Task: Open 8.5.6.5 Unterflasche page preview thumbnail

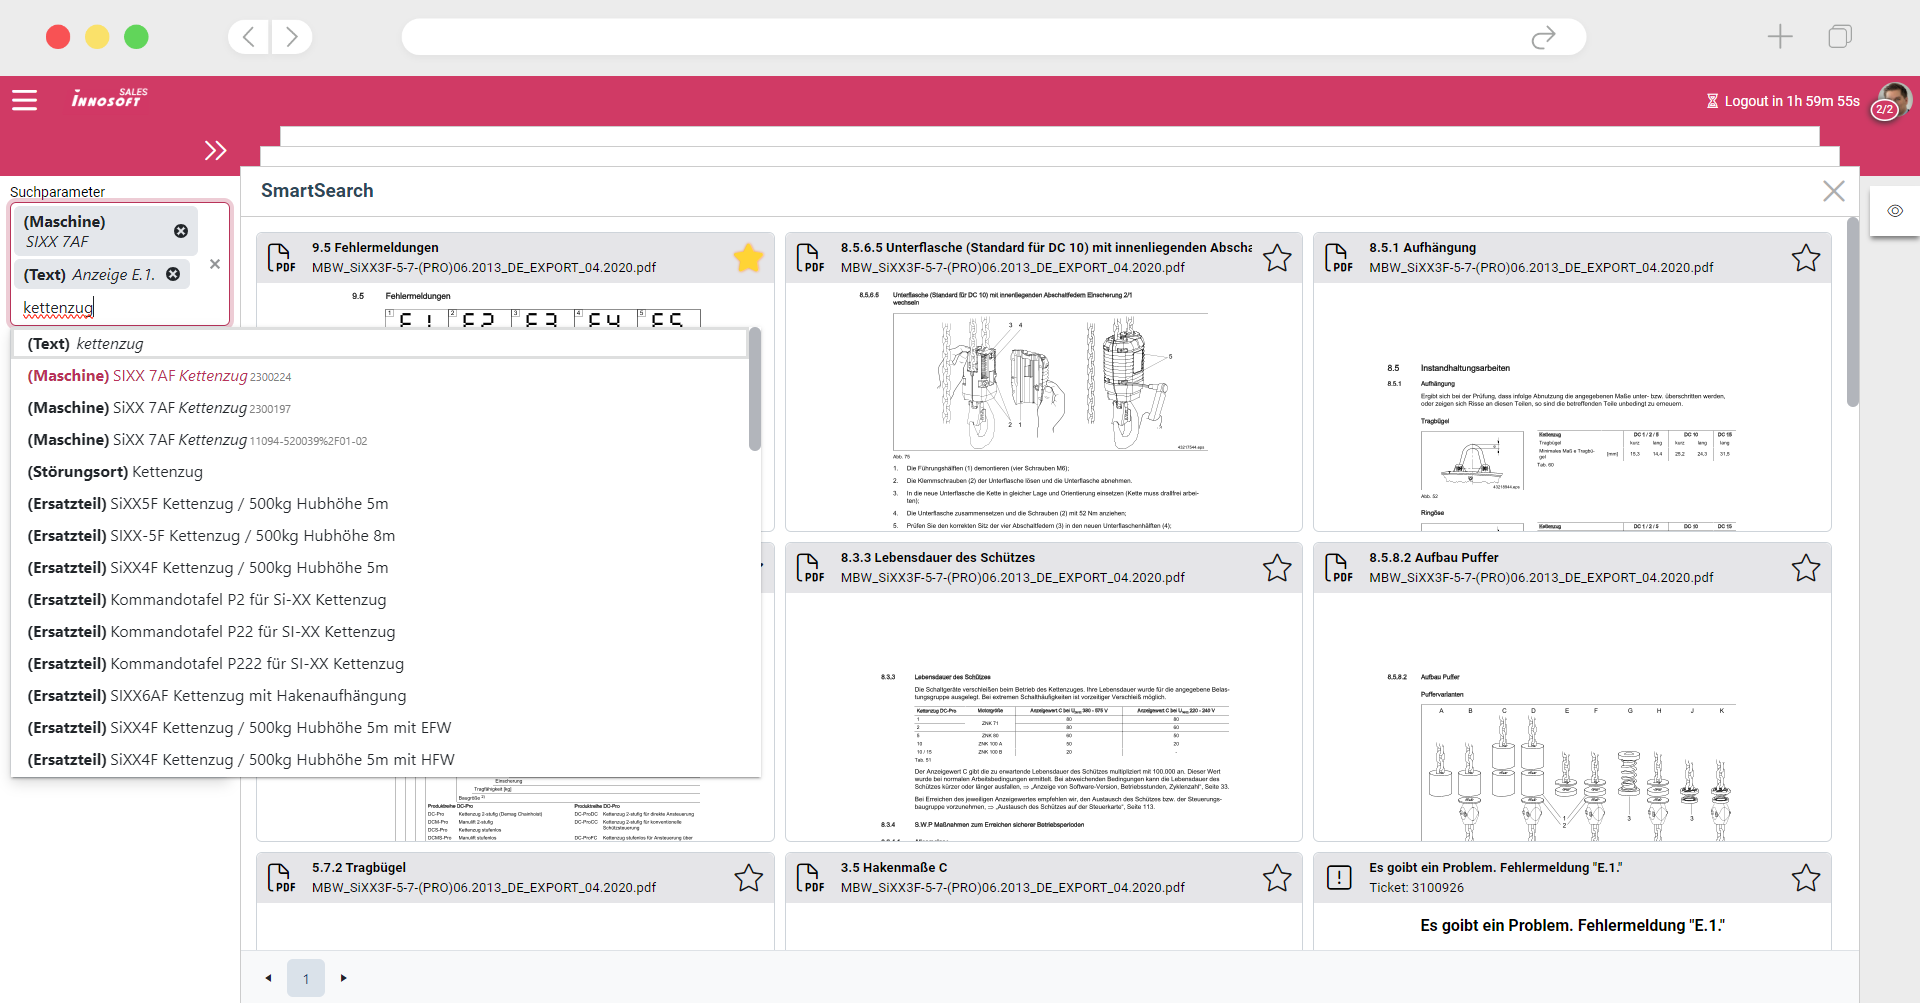Action: coord(1043,407)
